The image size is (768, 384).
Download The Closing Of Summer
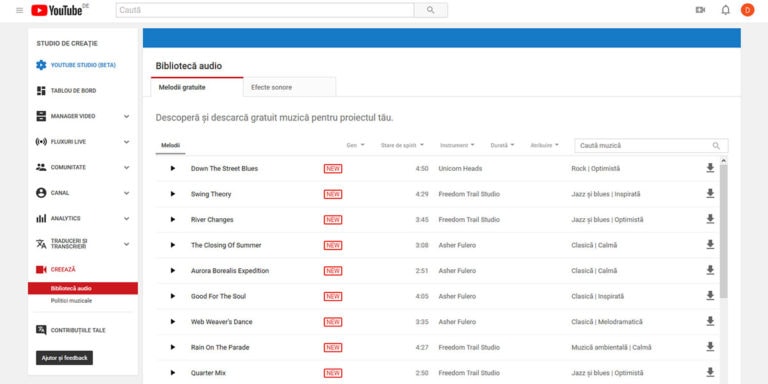pos(710,244)
